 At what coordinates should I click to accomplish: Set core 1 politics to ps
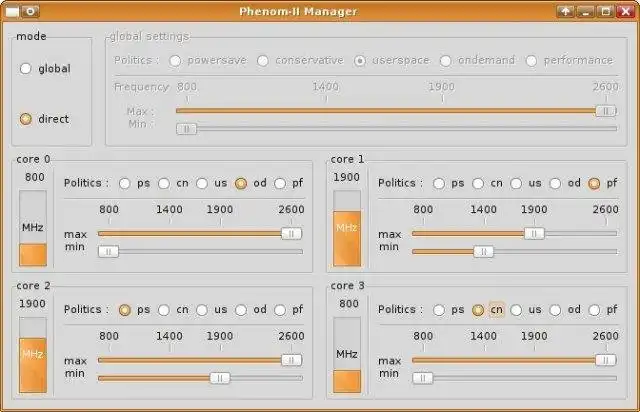pyautogui.click(x=439, y=184)
